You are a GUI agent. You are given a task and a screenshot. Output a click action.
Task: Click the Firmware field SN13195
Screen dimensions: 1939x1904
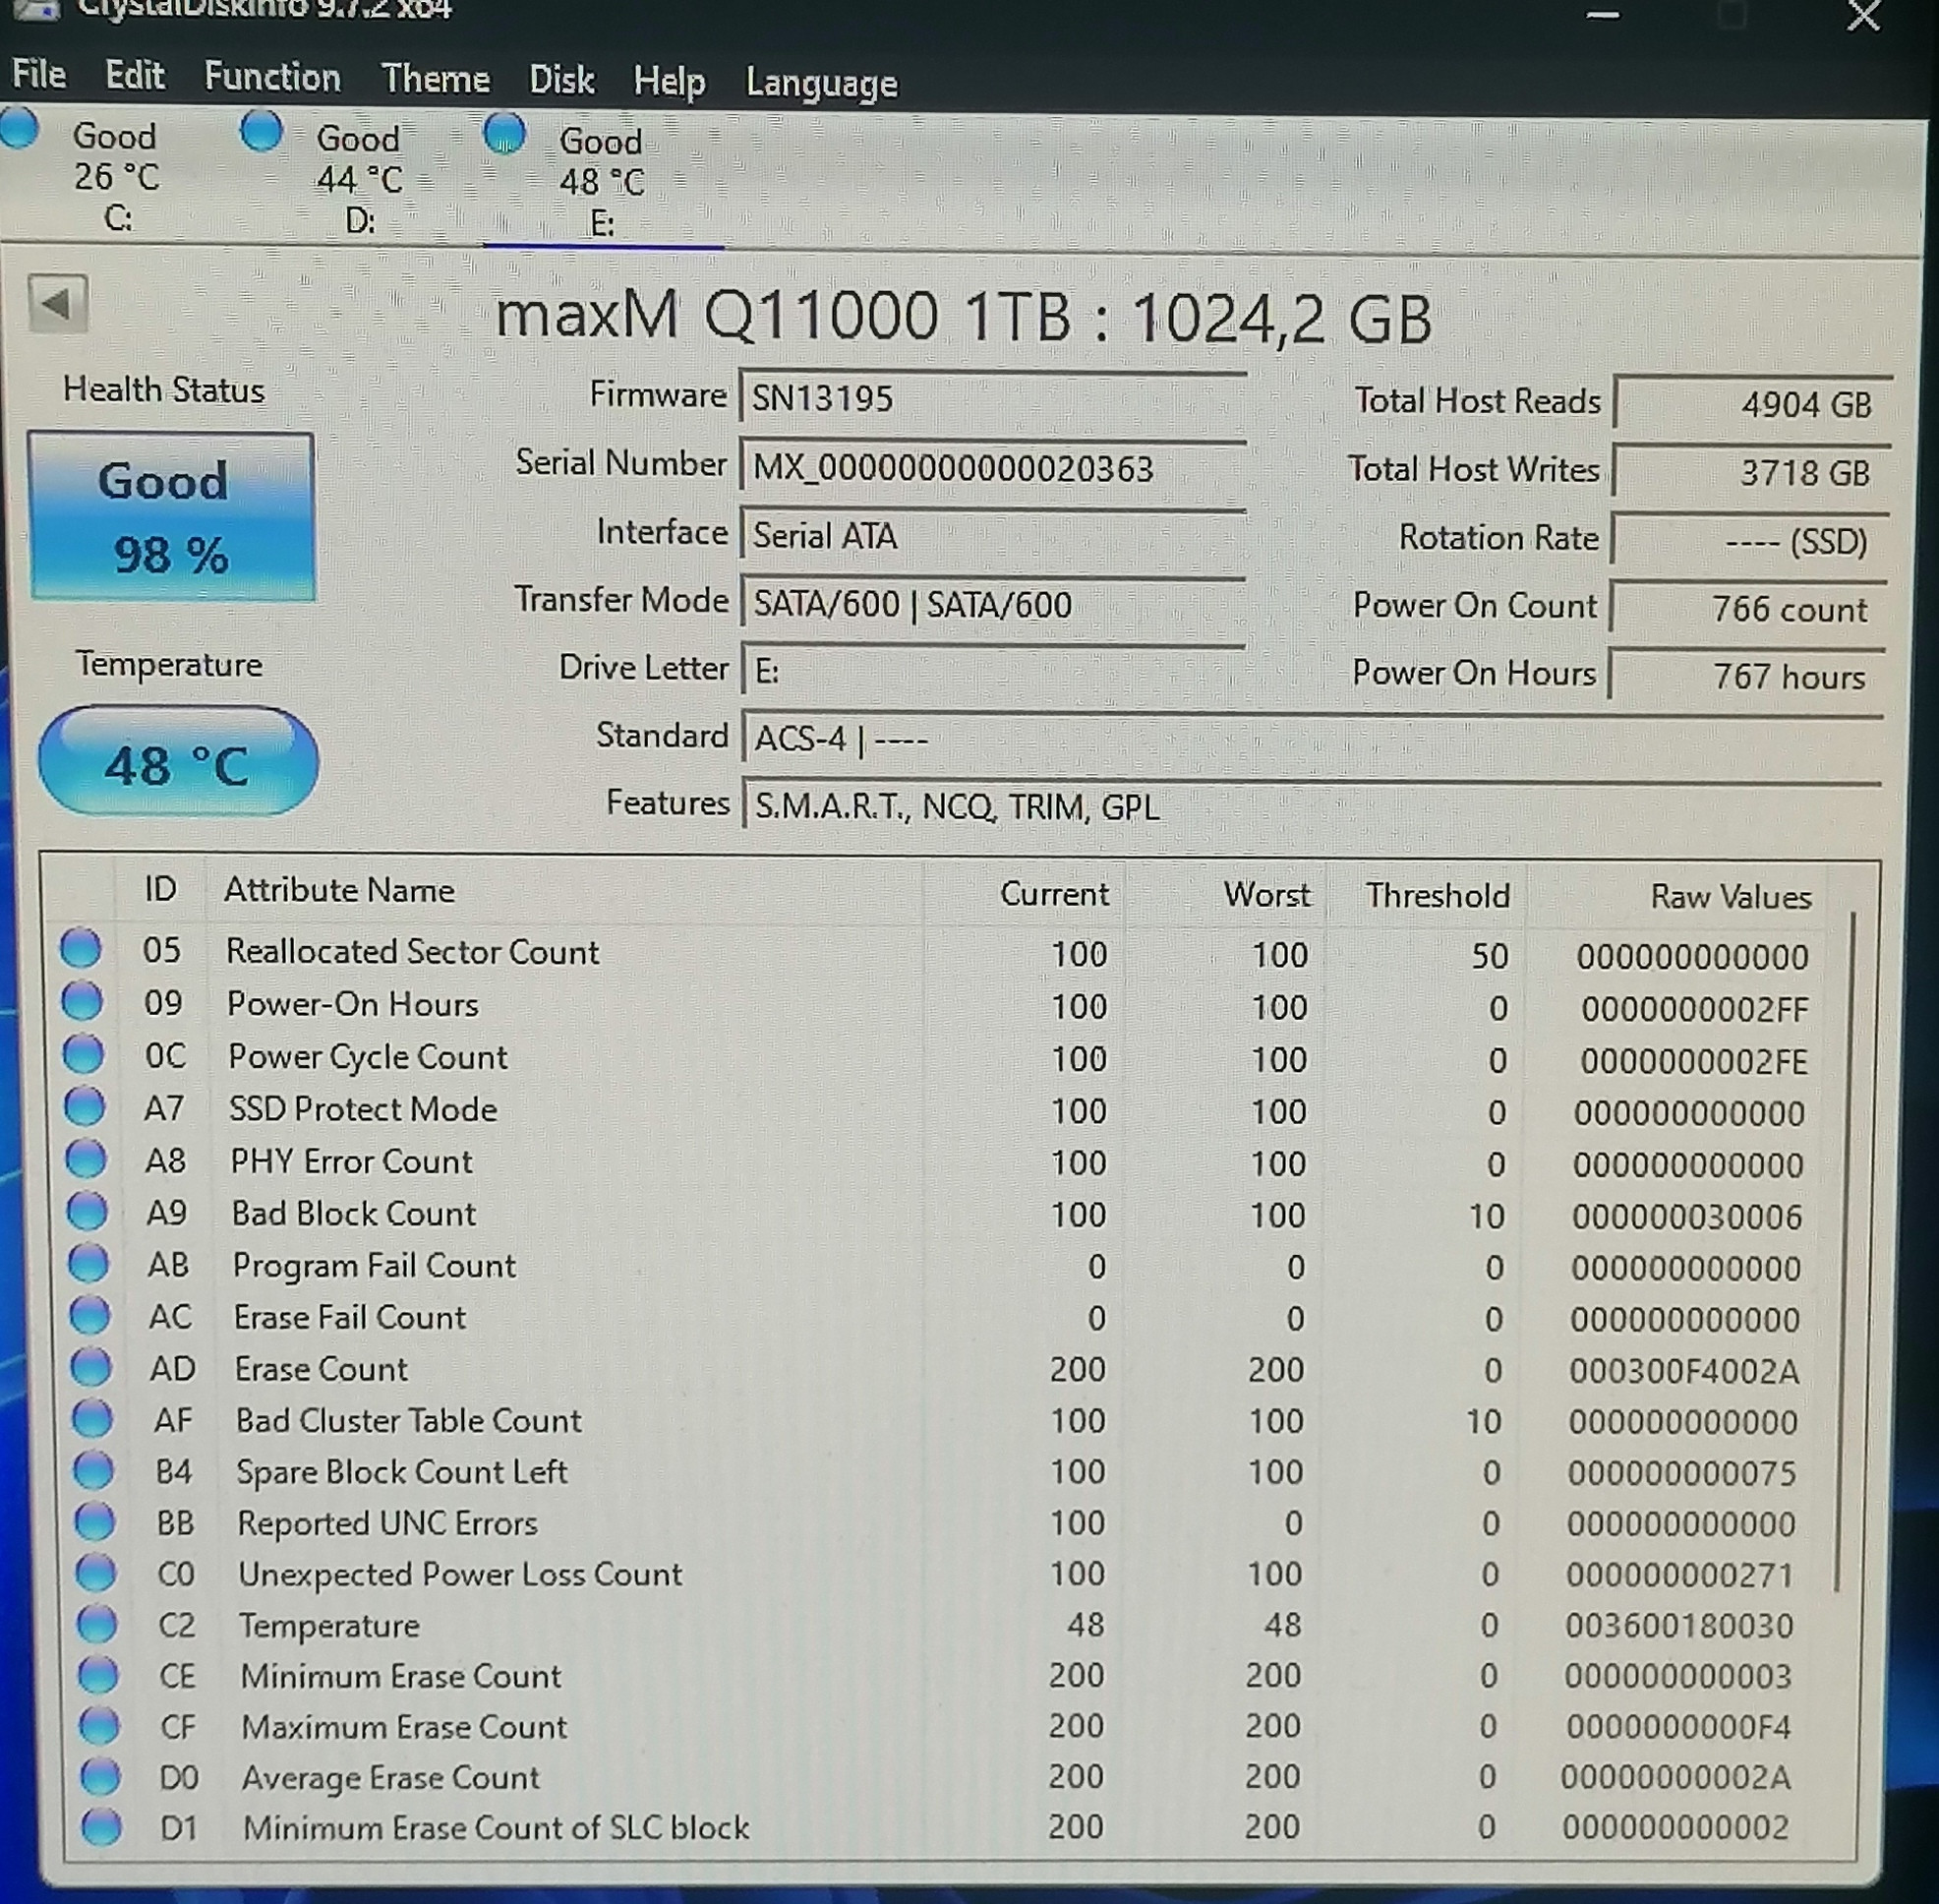[x=992, y=399]
